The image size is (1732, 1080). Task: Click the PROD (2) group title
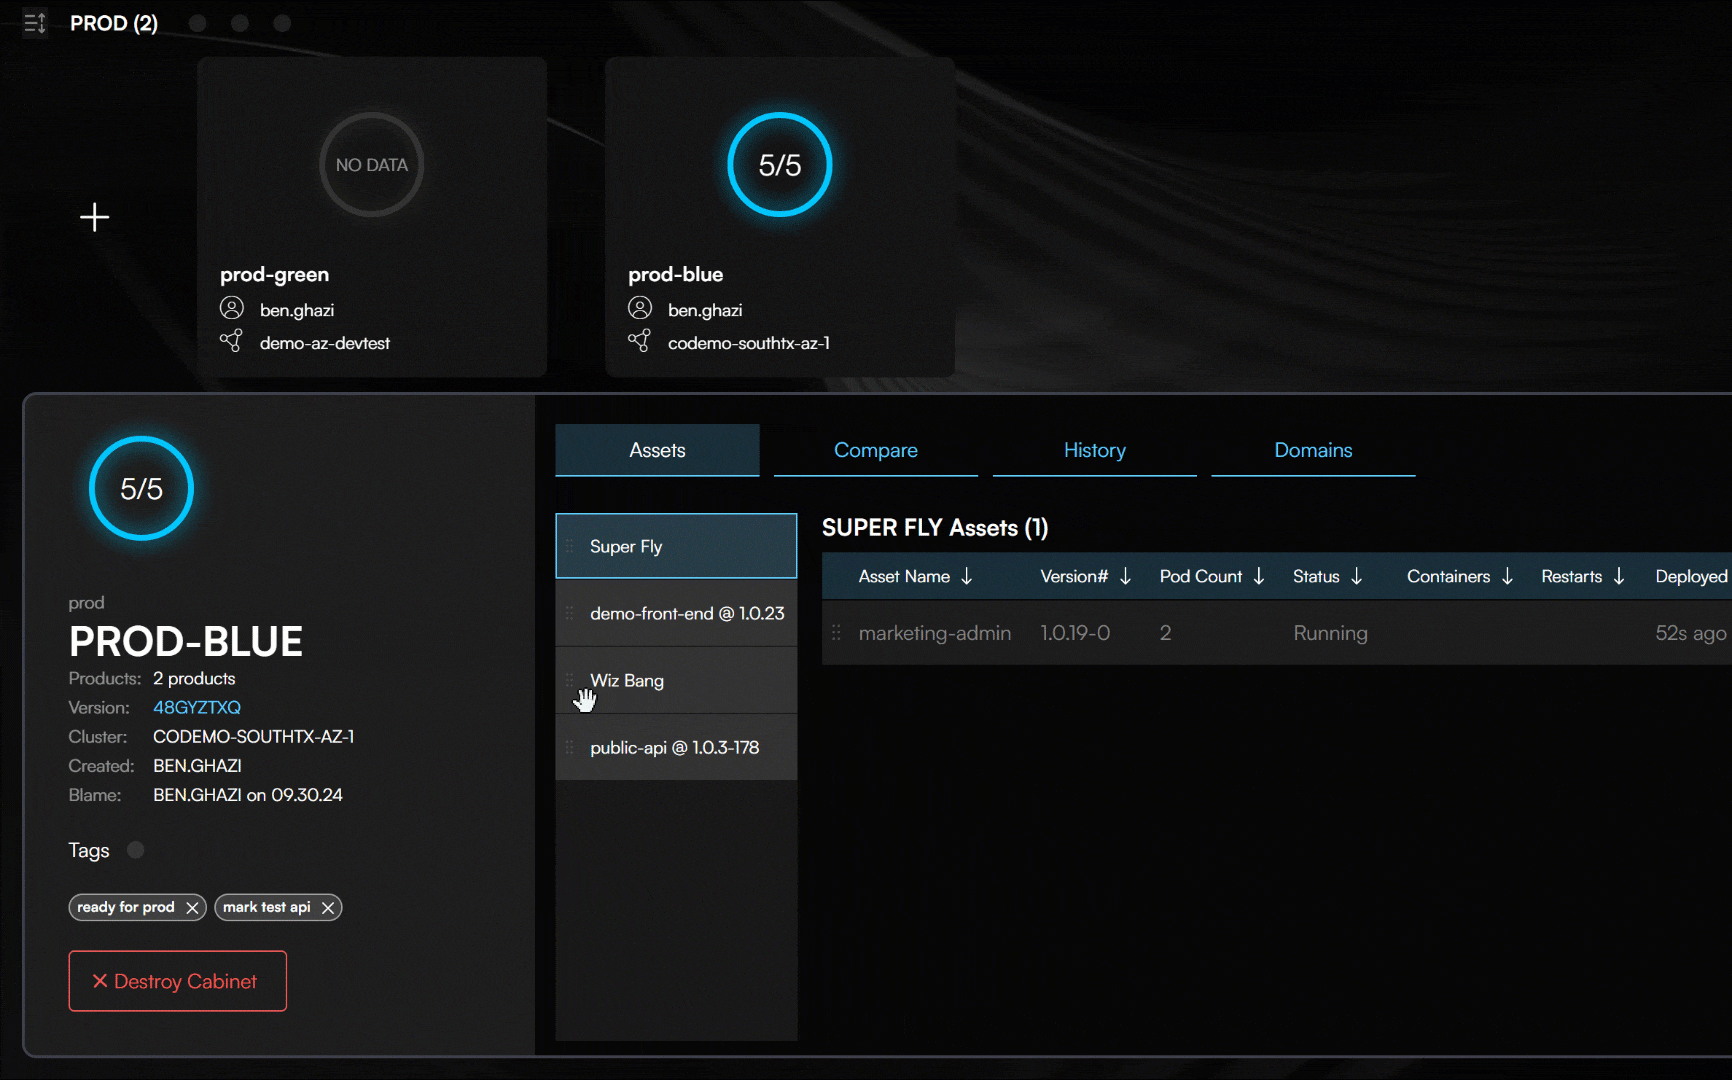pos(114,23)
